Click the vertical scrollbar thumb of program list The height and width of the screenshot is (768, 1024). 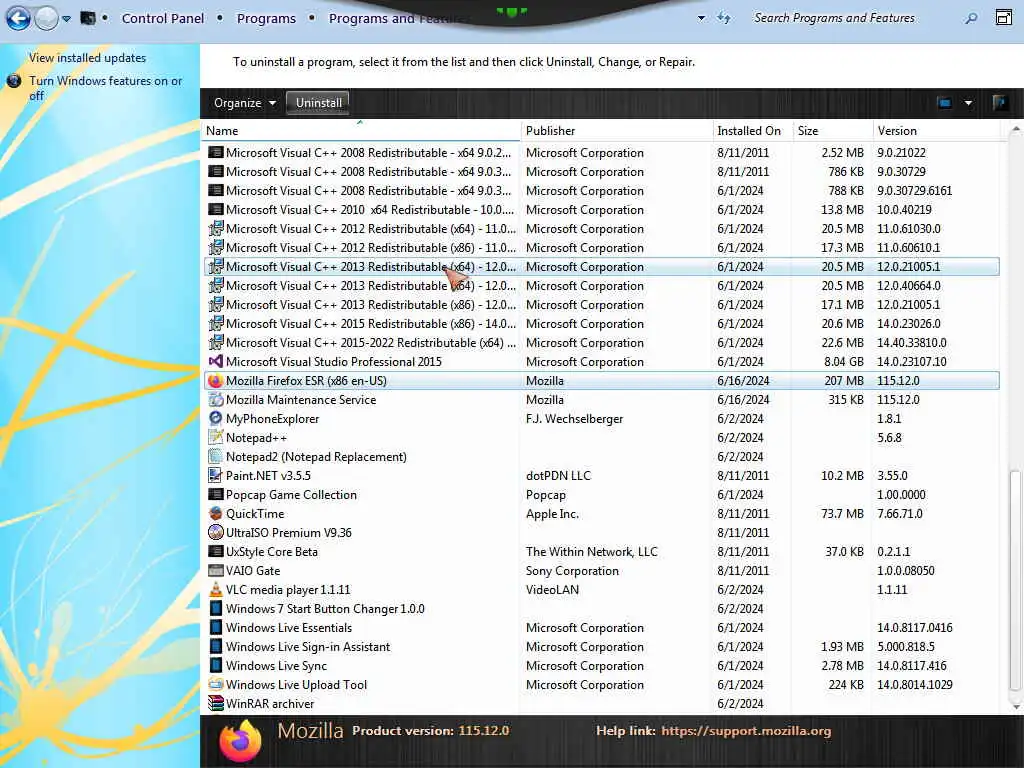click(1016, 581)
